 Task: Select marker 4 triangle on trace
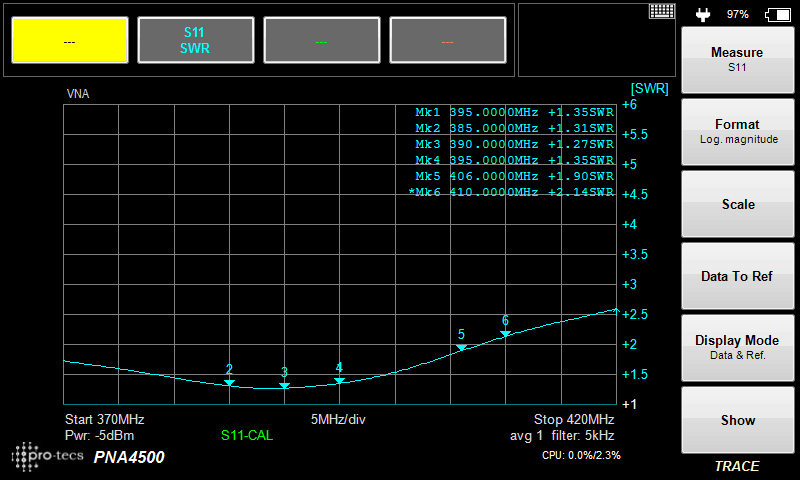339,380
